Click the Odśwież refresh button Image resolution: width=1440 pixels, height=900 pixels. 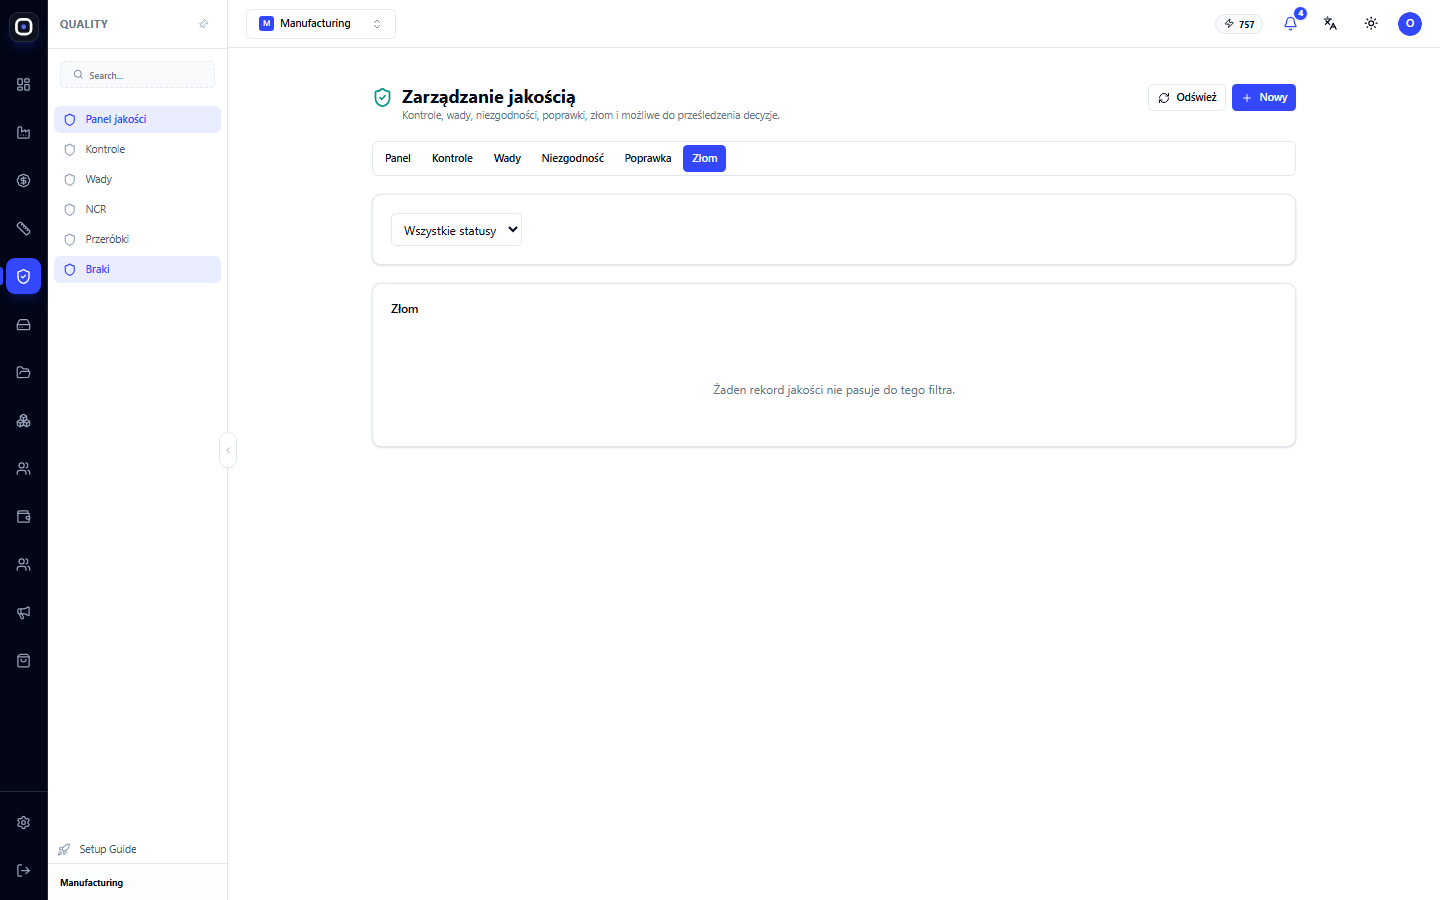pos(1187,98)
